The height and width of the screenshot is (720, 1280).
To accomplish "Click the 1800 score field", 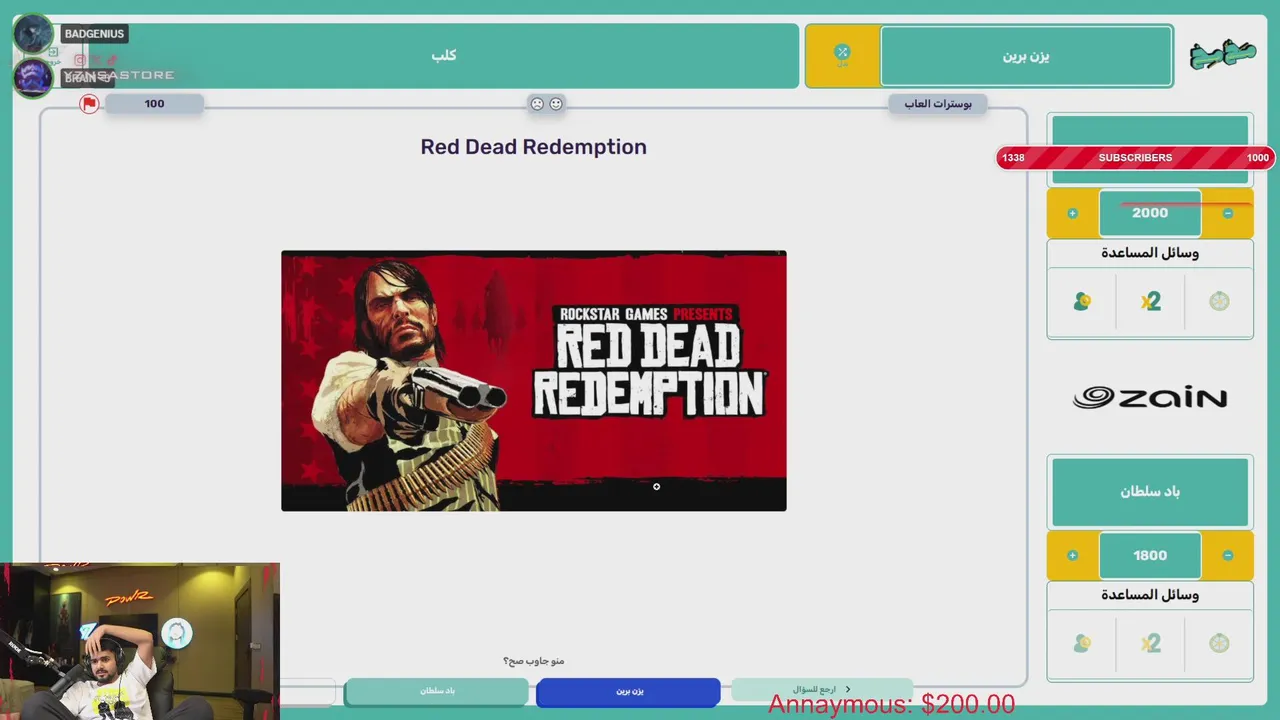I will [x=1150, y=556].
